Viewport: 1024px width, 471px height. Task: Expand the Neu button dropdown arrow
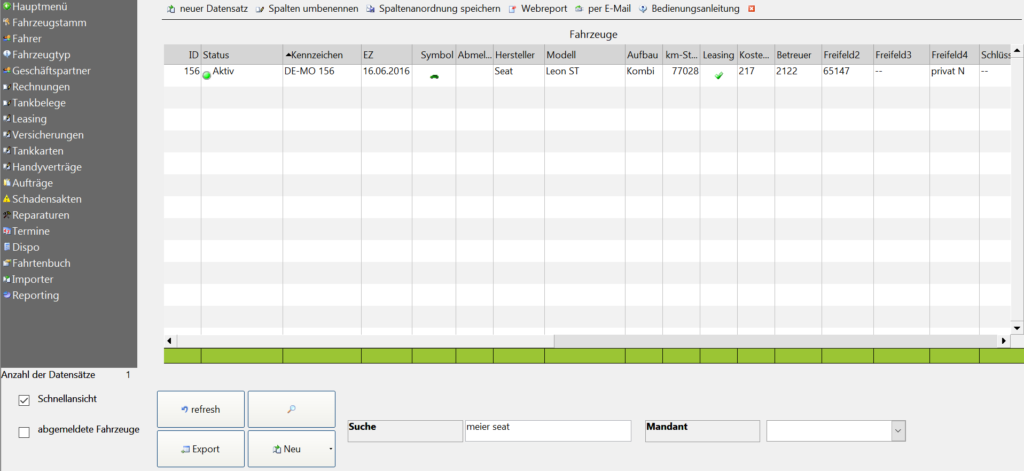click(x=330, y=449)
